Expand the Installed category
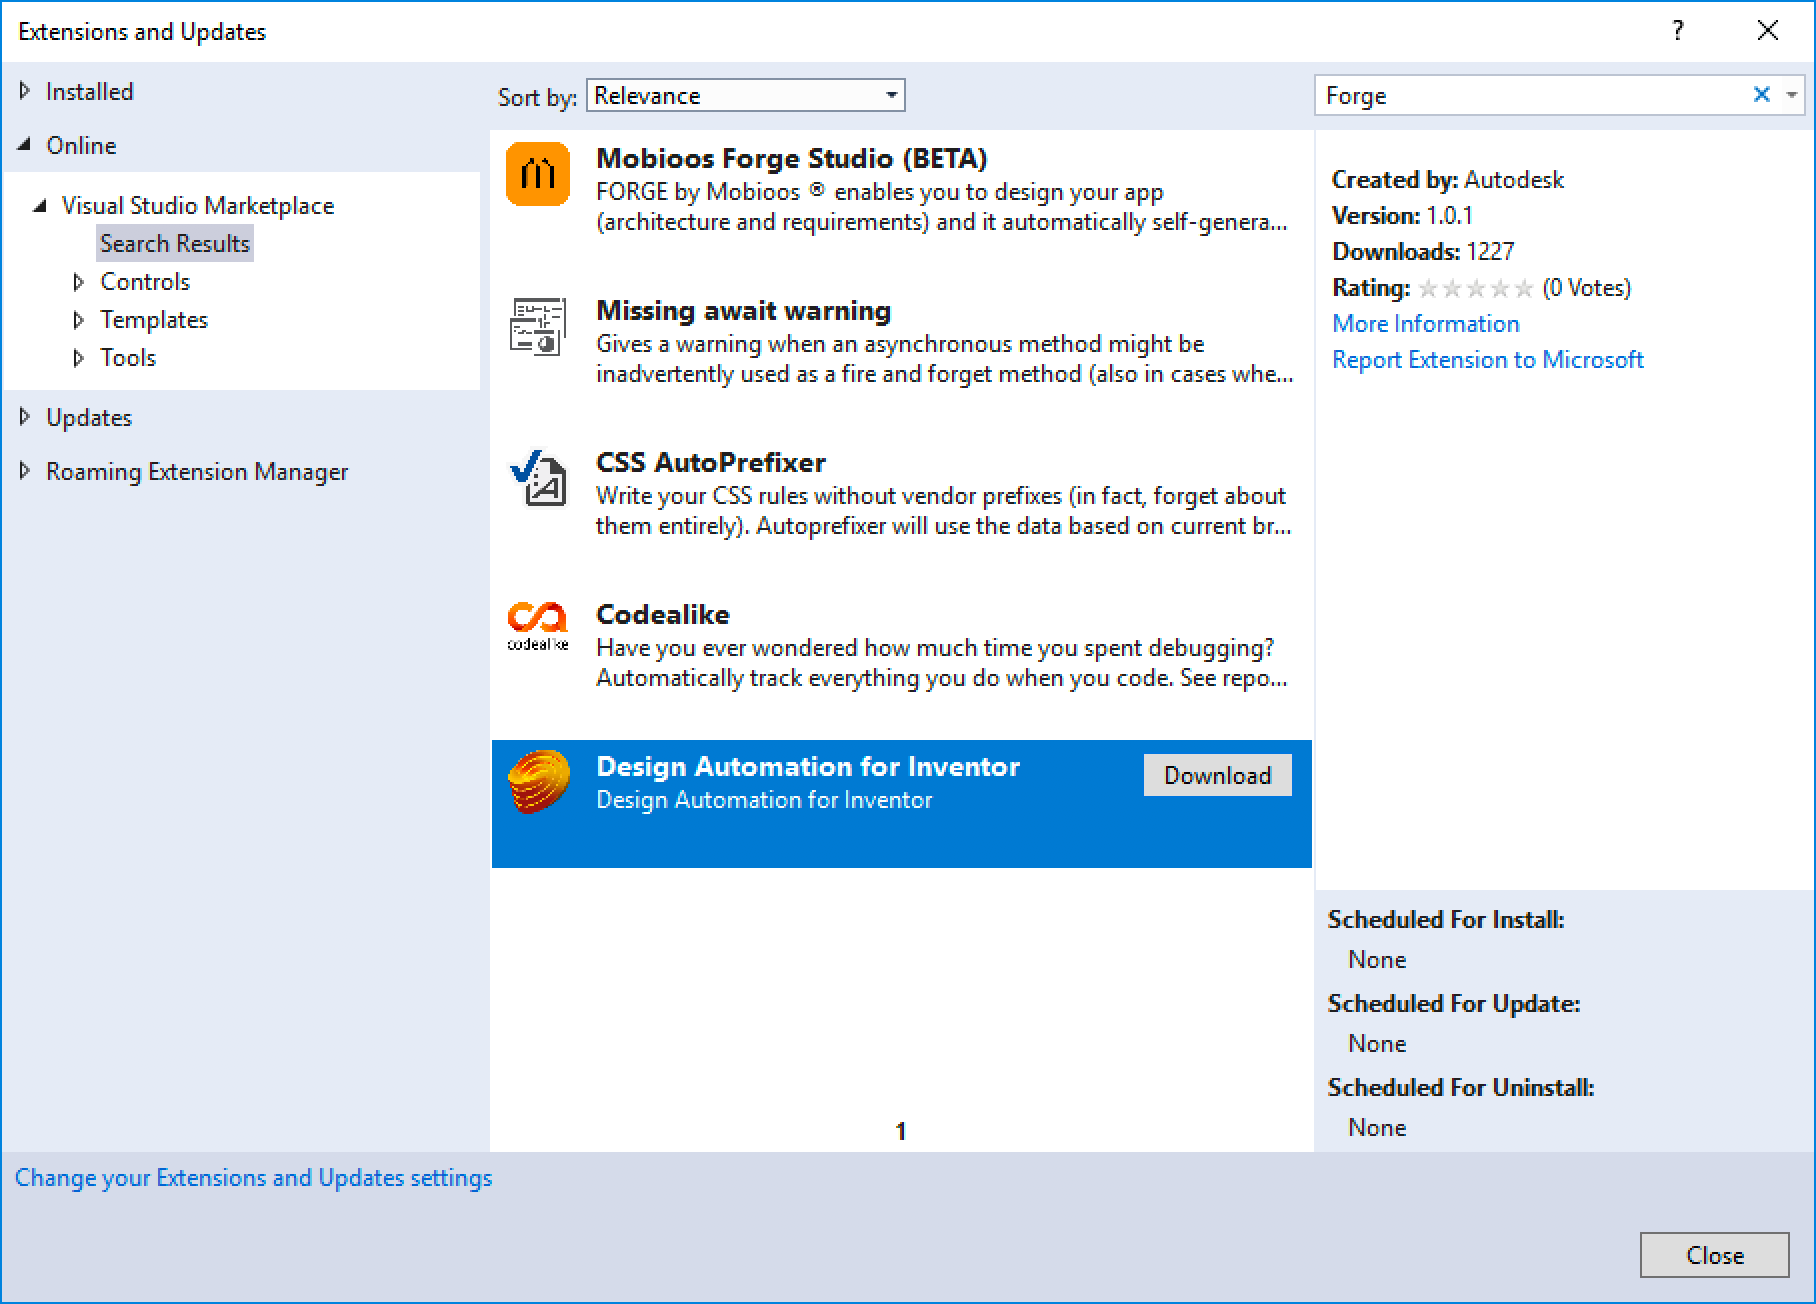Image resolution: width=1816 pixels, height=1304 pixels. (25, 91)
